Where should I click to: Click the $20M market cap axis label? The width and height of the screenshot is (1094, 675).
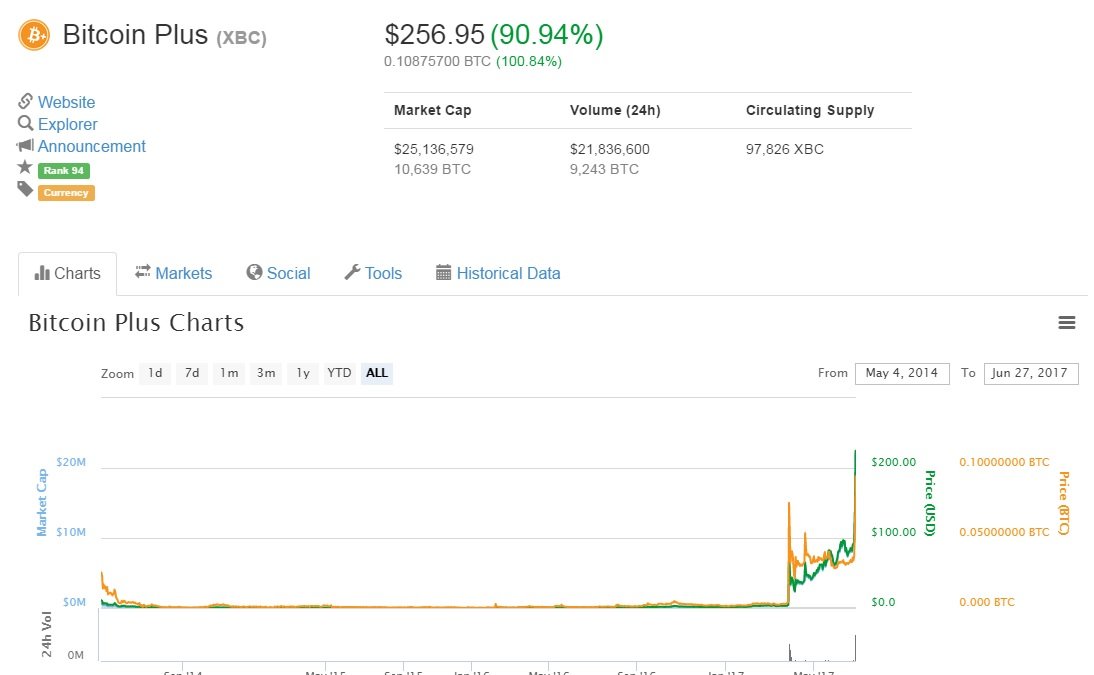[71, 462]
